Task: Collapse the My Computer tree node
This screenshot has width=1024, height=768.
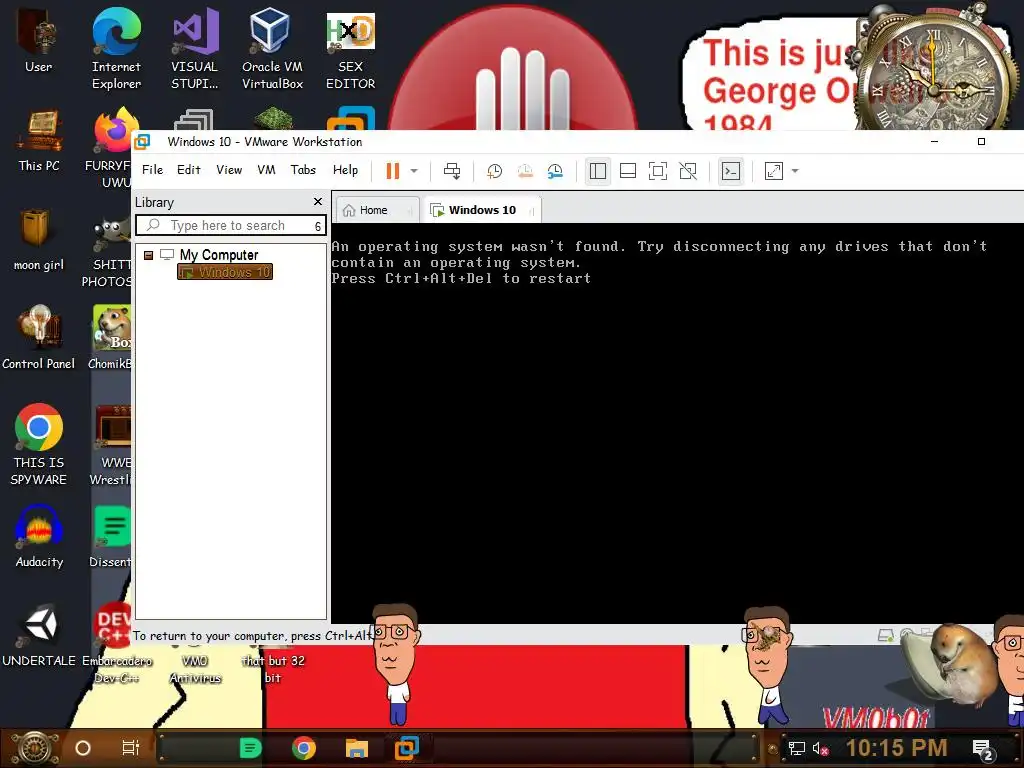Action: (x=148, y=255)
